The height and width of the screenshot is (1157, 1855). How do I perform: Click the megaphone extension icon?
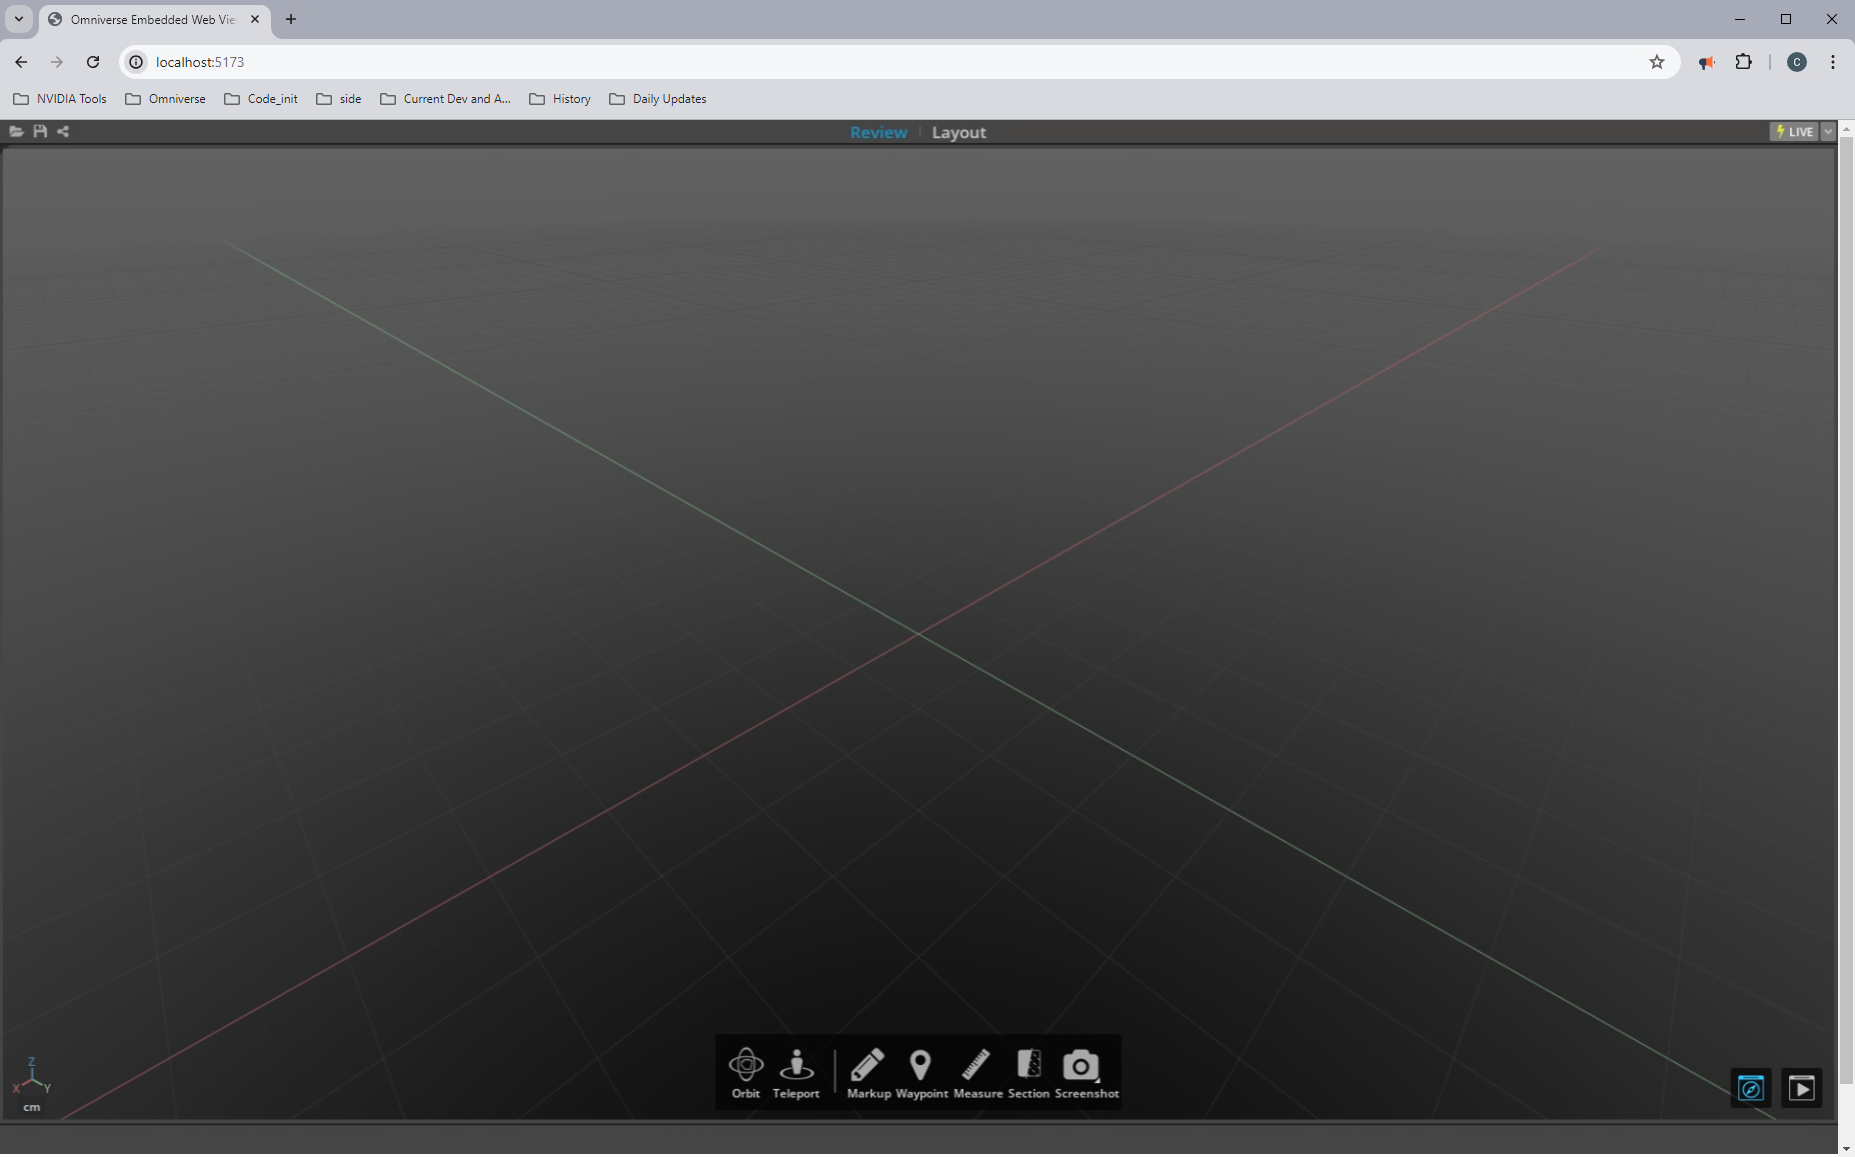click(x=1707, y=62)
